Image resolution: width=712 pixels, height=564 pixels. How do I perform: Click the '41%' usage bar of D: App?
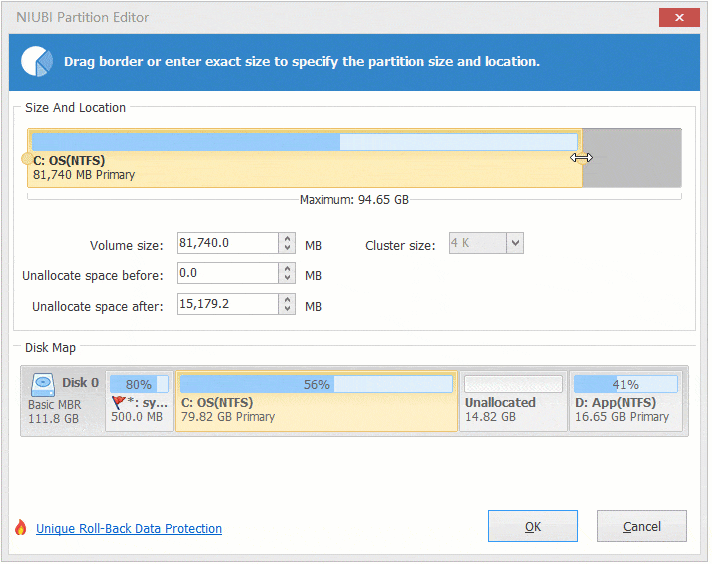[626, 385]
